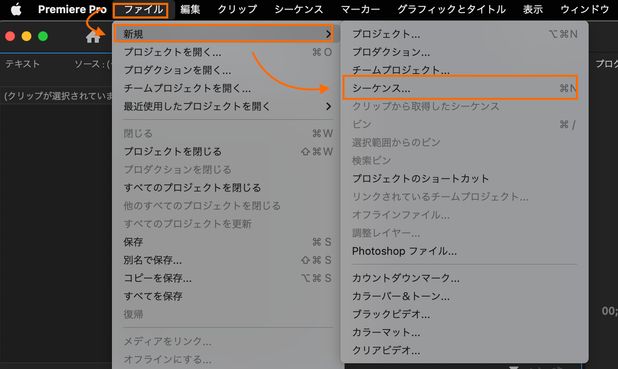Screen dimensions: 618x369
Task: Open the グラフィックとタイトル menu
Action: (x=451, y=9)
